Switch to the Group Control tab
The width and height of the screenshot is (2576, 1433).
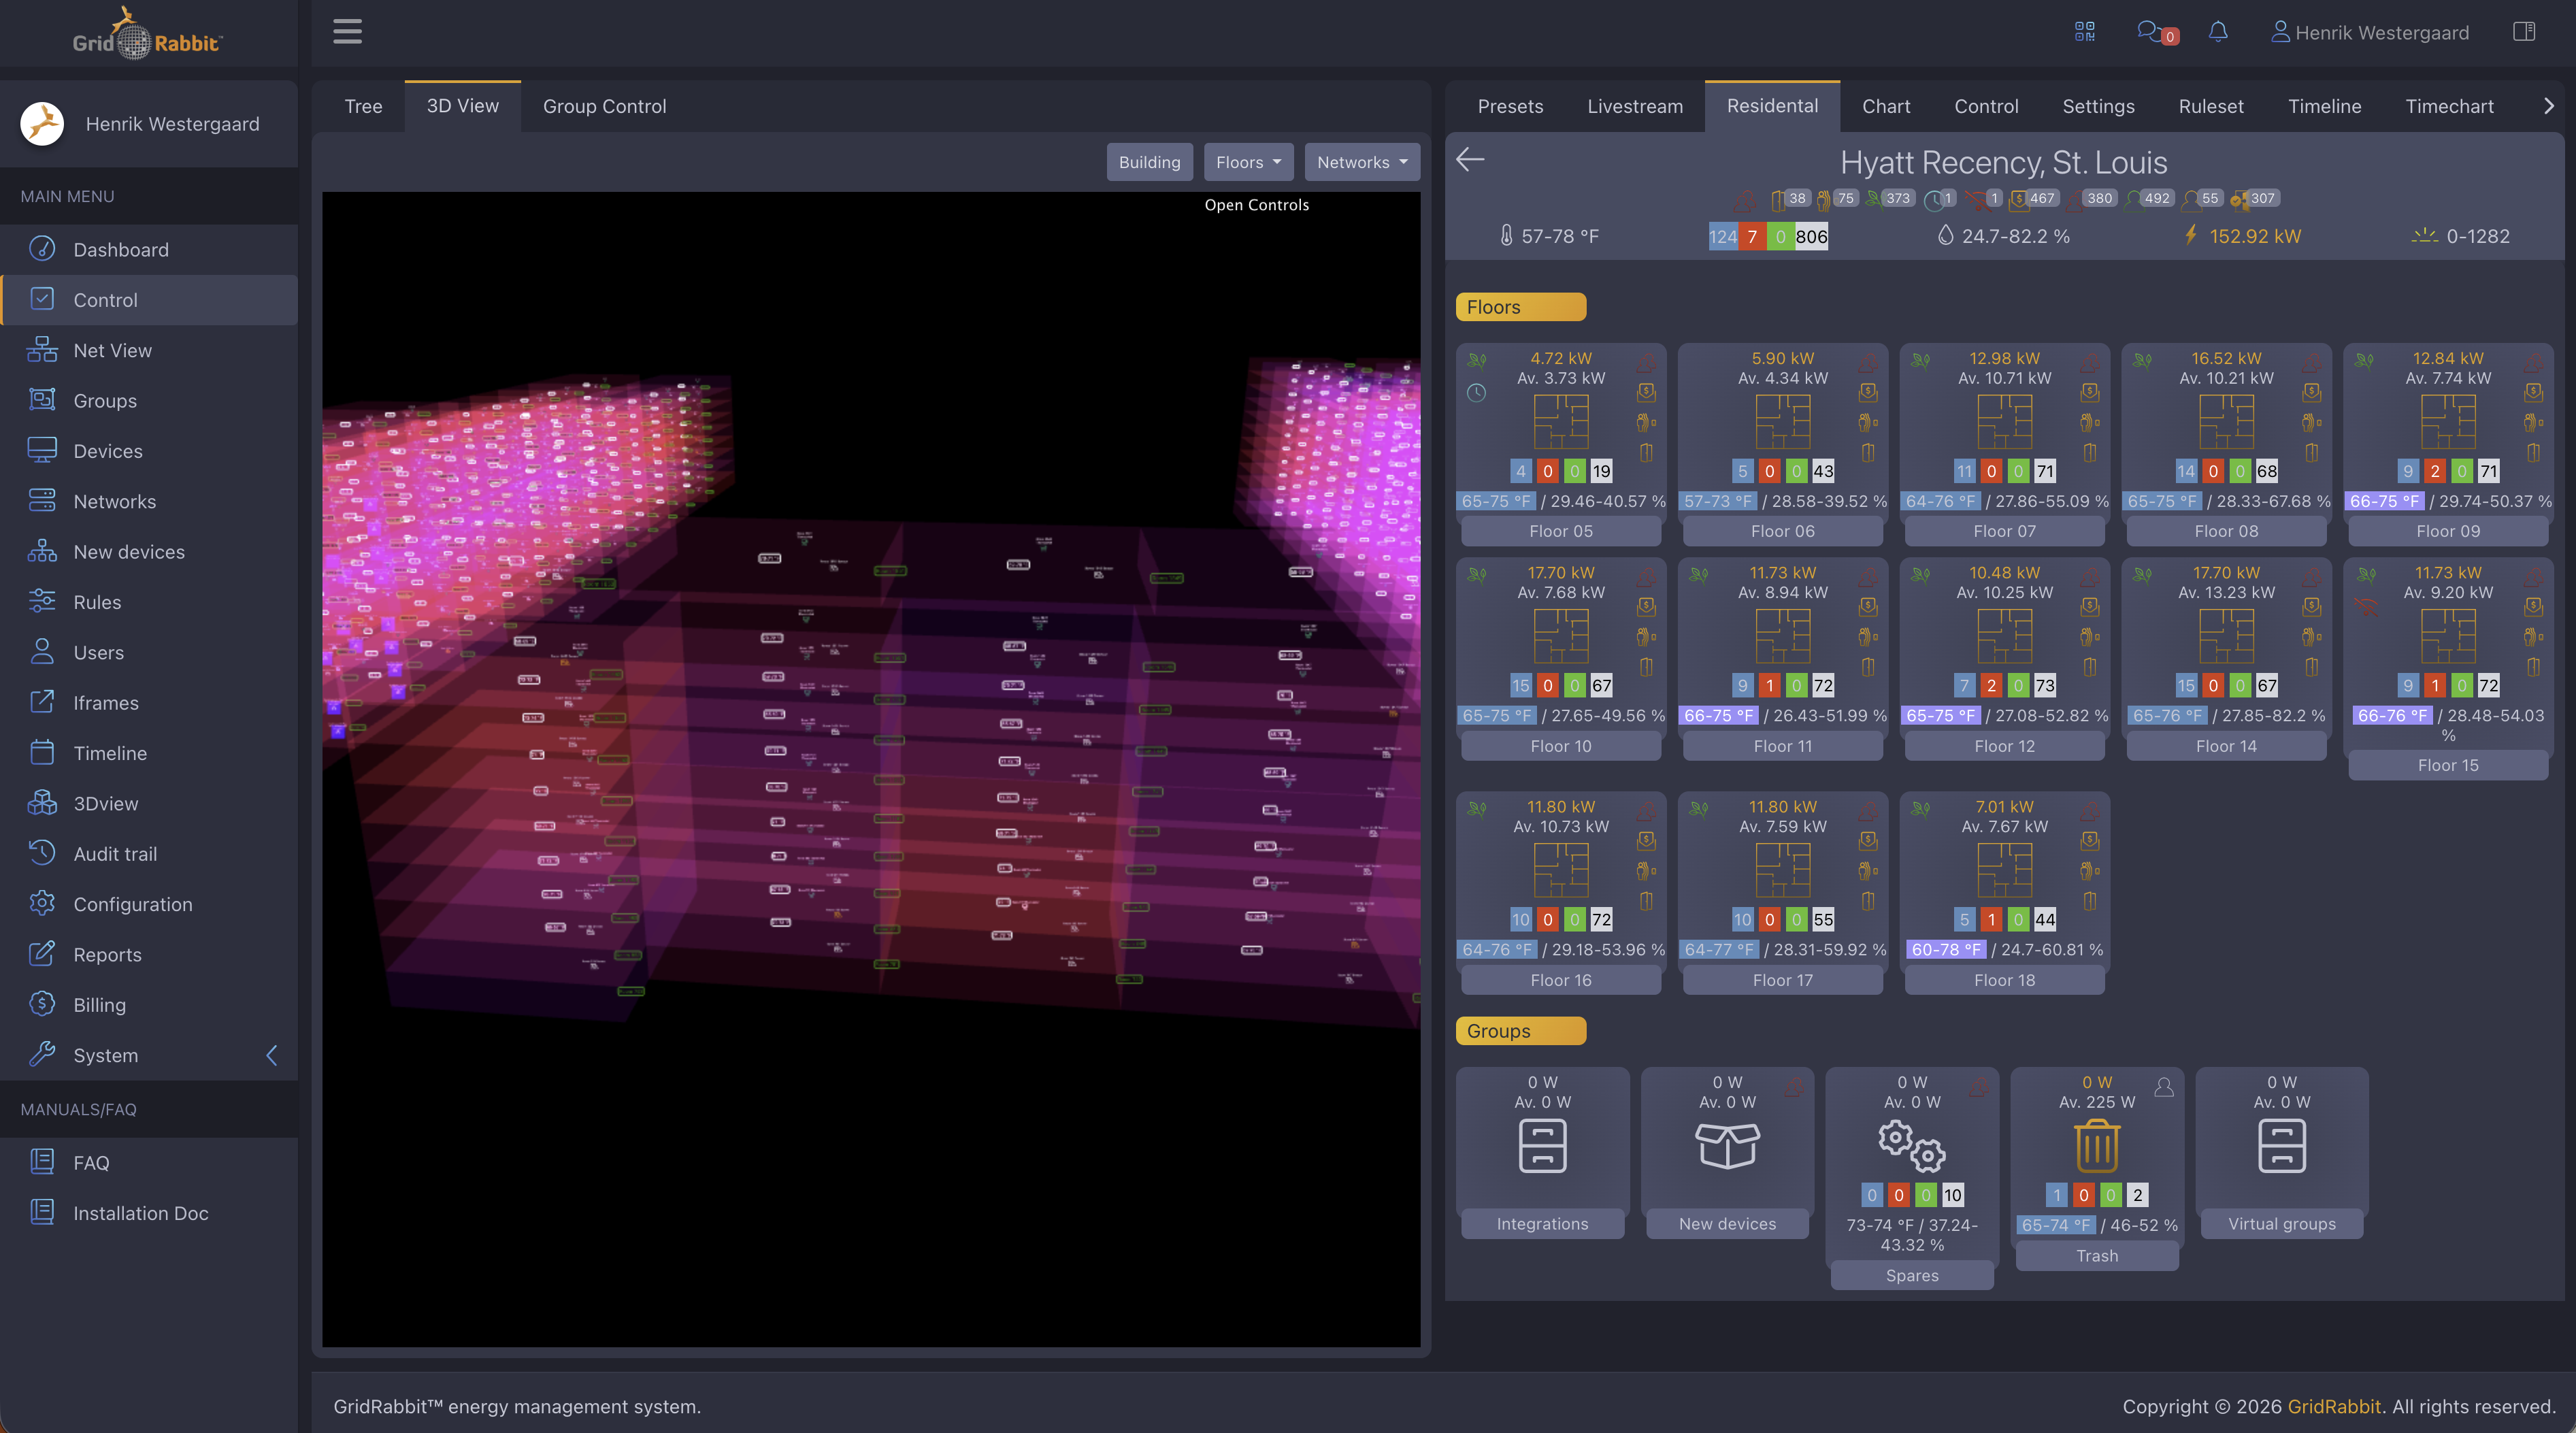(x=604, y=106)
